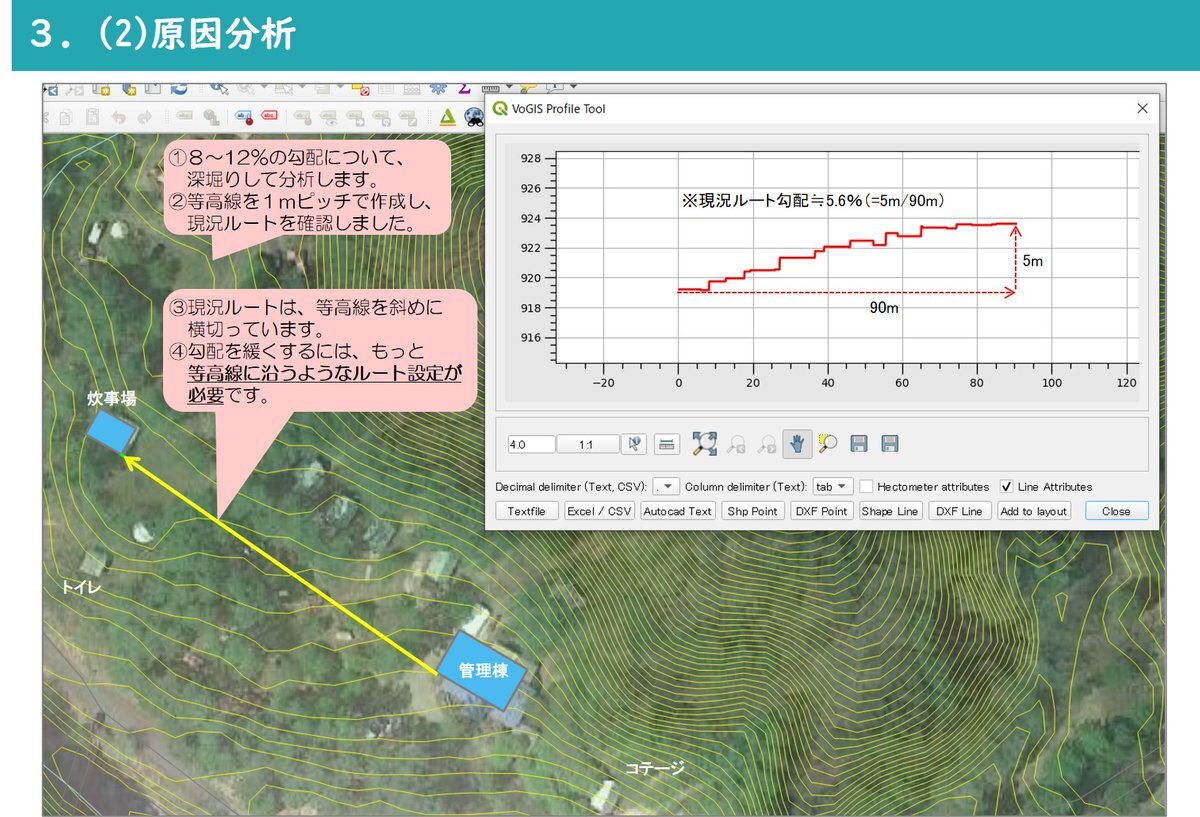1200x817 pixels.
Task: Click the blue gear Toolbox icon
Action: 437,91
